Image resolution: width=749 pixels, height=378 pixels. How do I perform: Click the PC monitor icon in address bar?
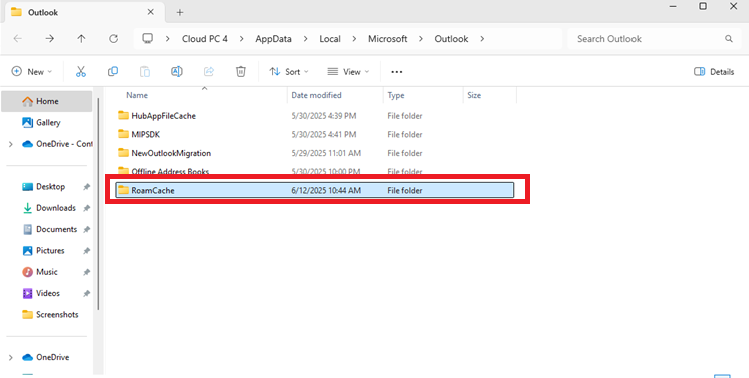tap(148, 39)
